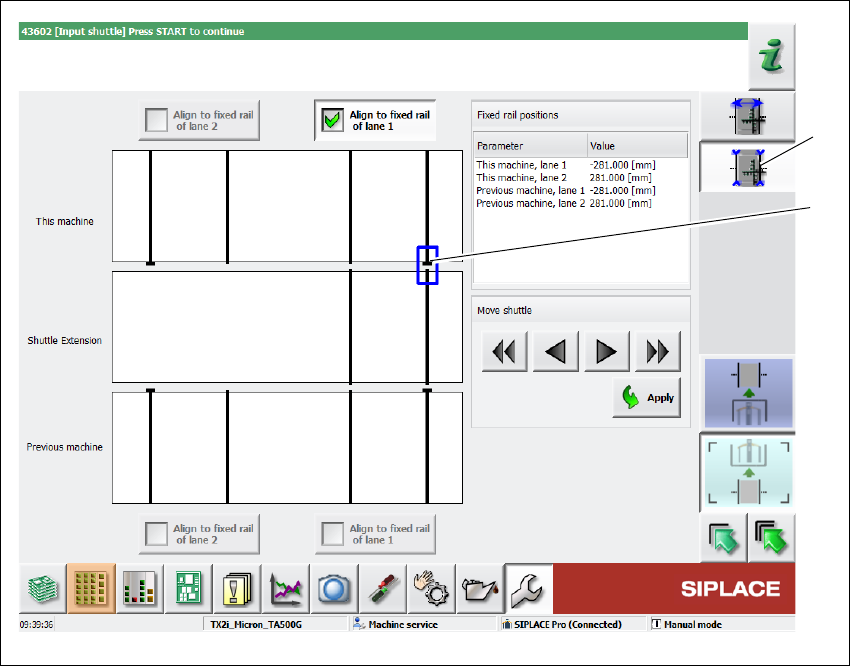
Task: Move shuttle one step left
Action: (x=556, y=352)
